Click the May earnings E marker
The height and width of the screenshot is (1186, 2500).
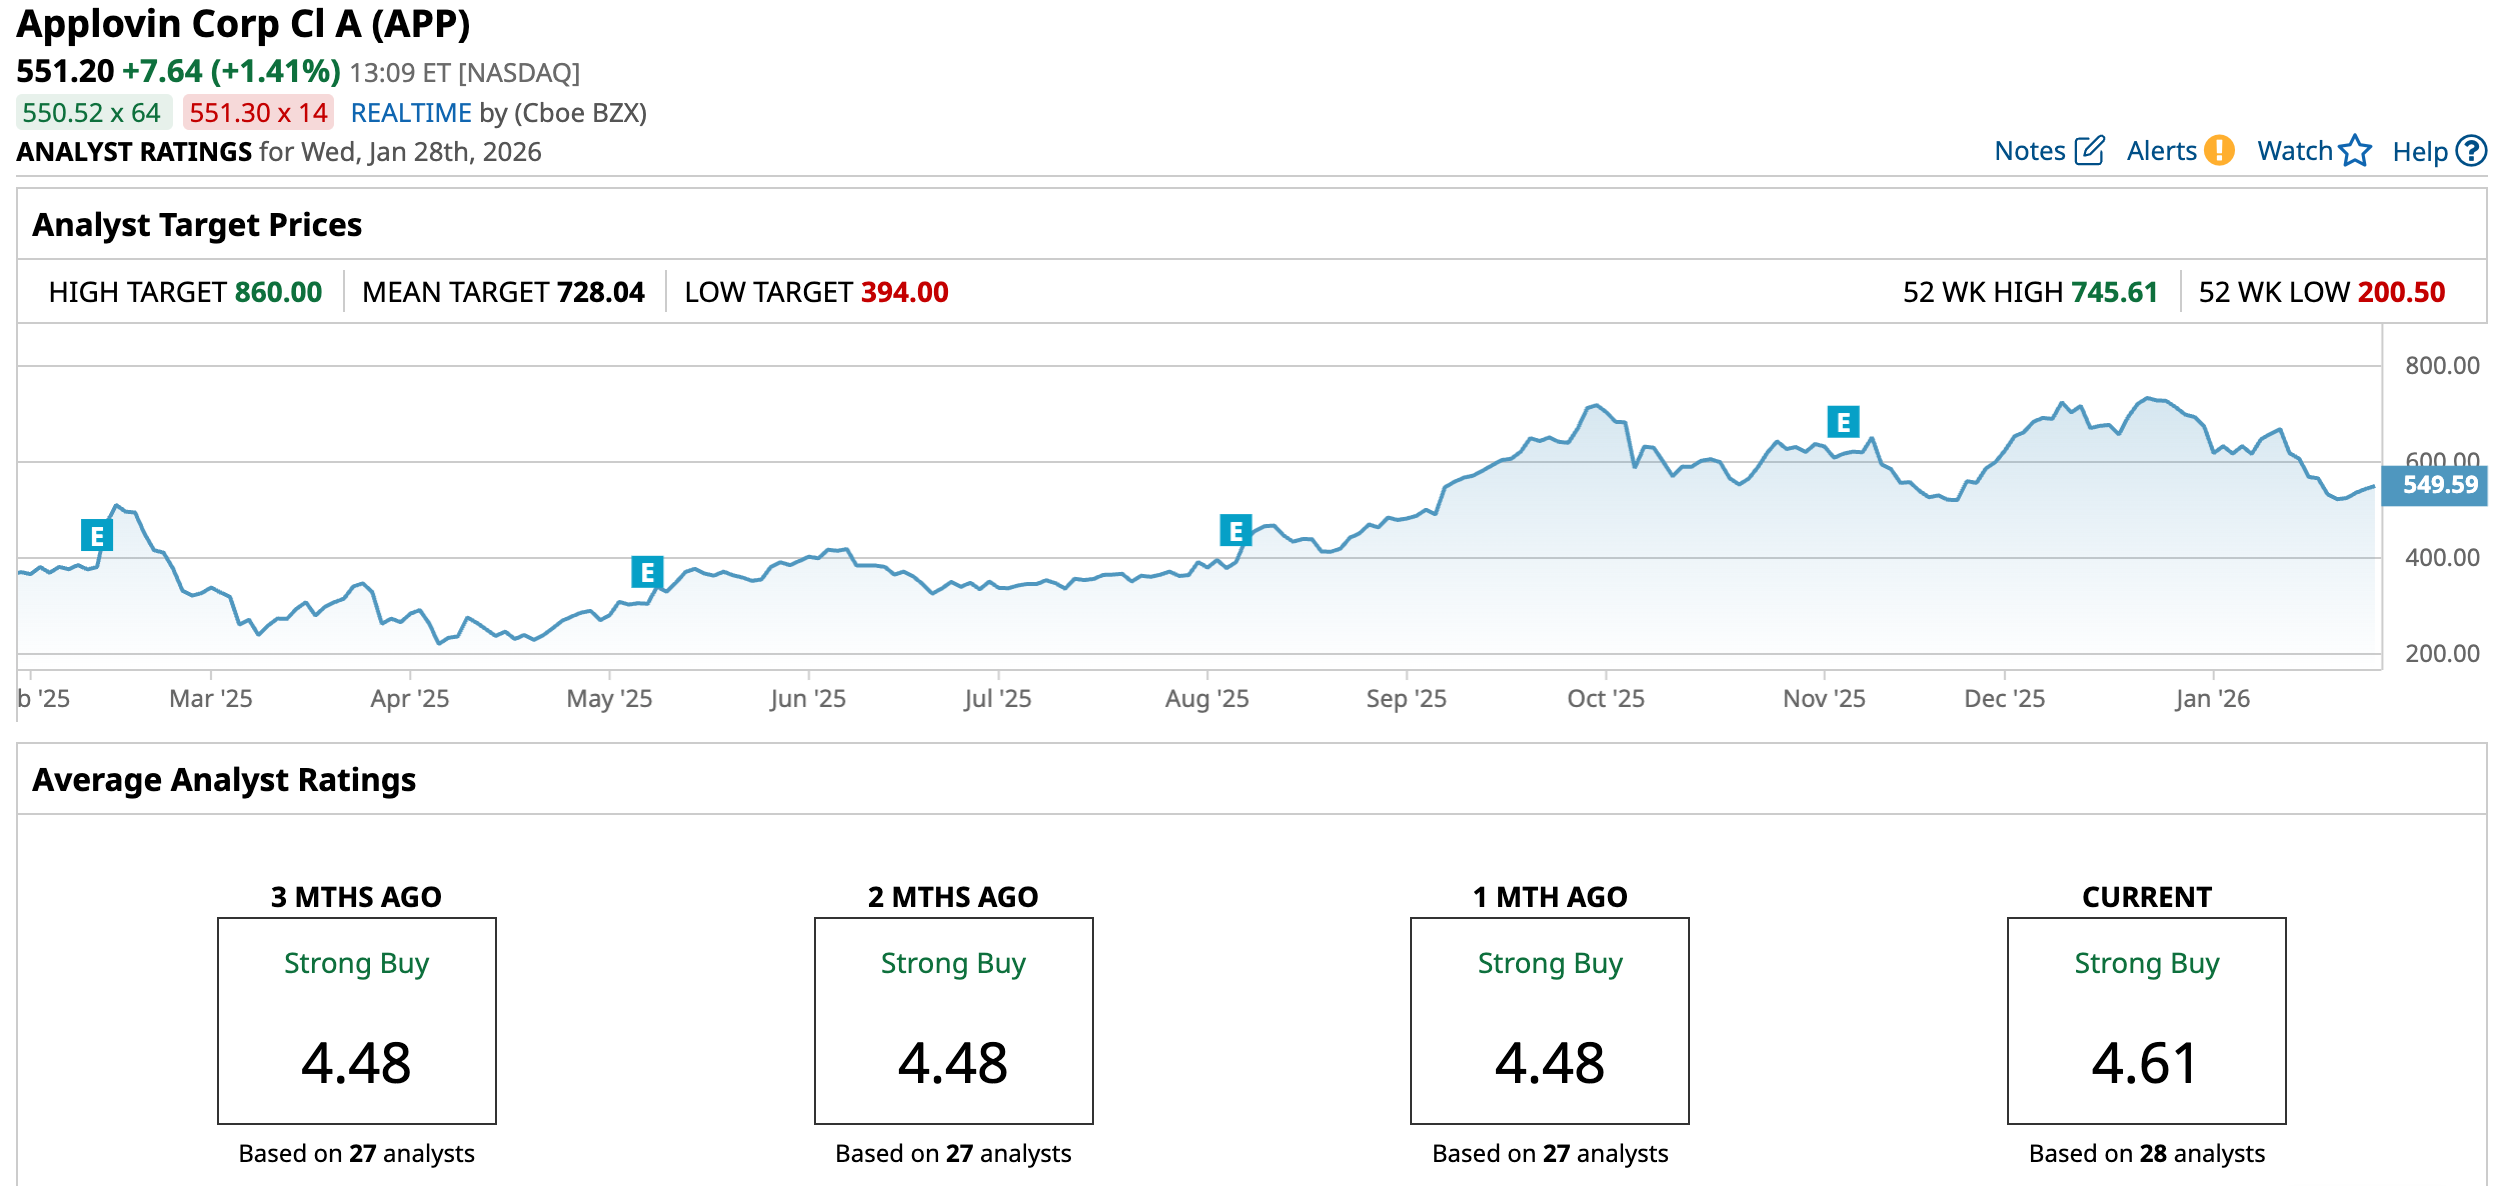pyautogui.click(x=647, y=572)
